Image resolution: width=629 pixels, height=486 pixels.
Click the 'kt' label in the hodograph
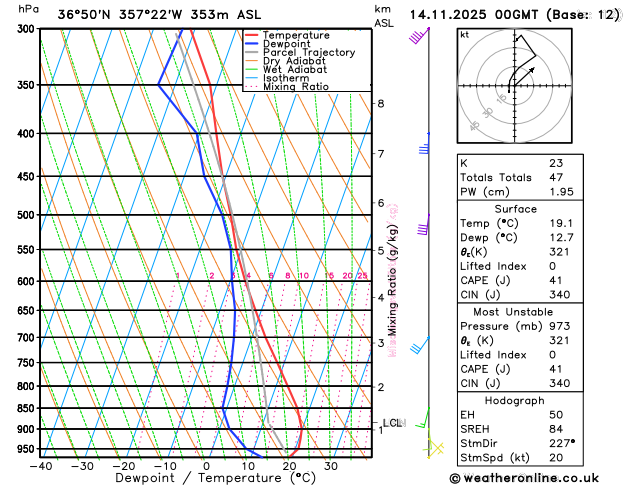465,35
